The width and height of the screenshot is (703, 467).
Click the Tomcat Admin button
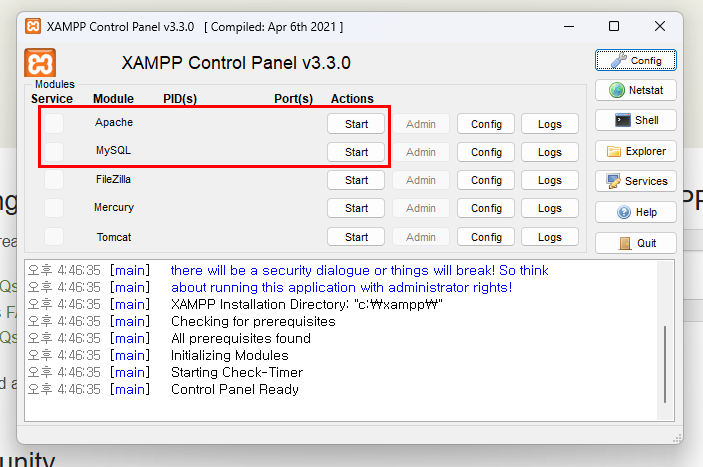pyautogui.click(x=421, y=237)
